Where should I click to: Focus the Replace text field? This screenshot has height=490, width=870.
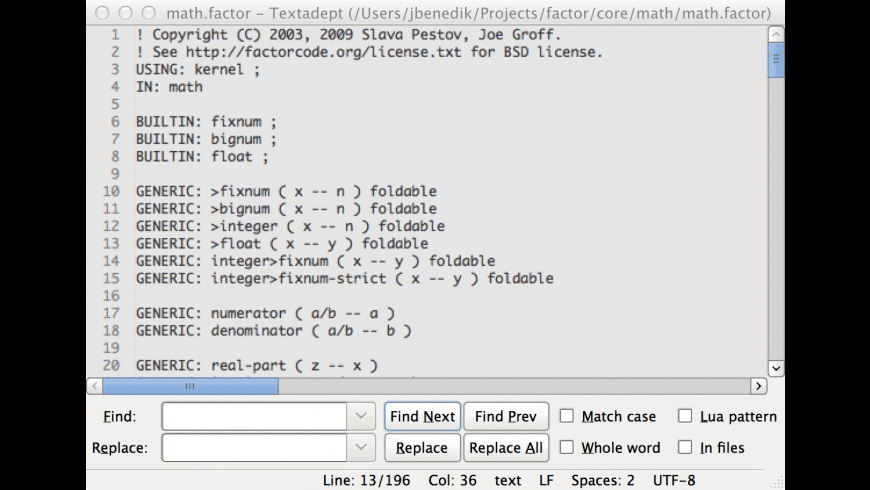pos(254,447)
